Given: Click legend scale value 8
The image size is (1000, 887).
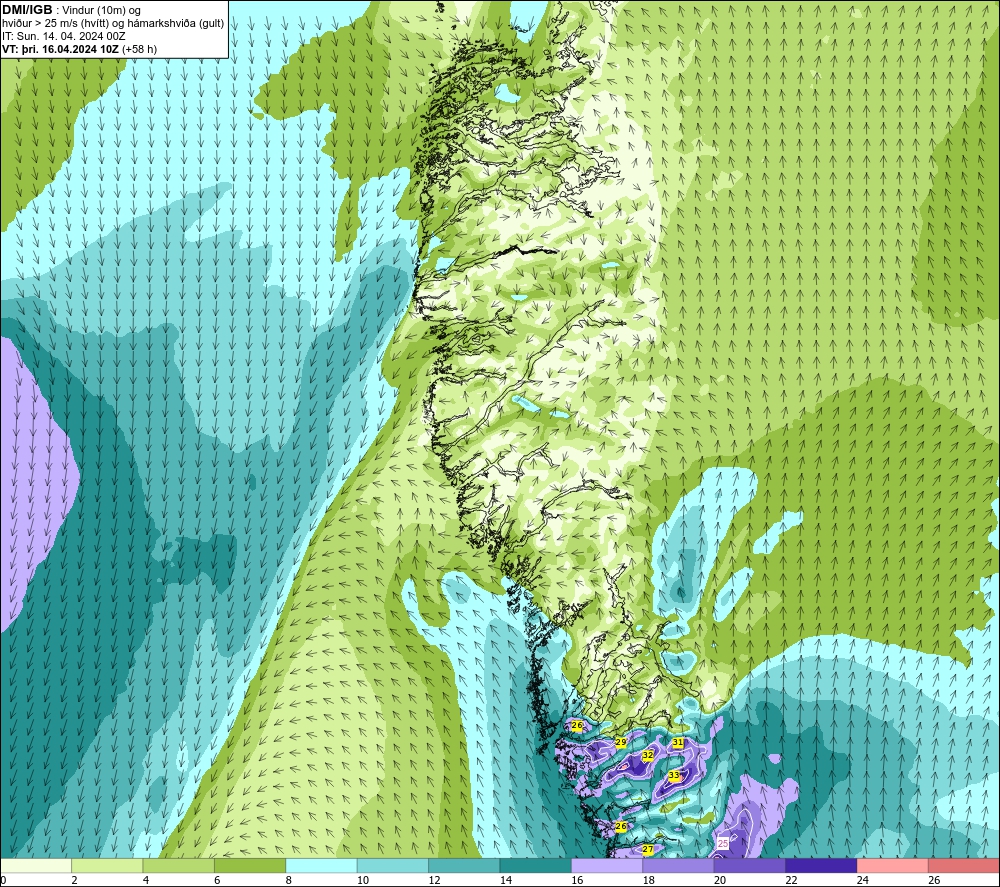Looking at the screenshot, I should [x=289, y=880].
